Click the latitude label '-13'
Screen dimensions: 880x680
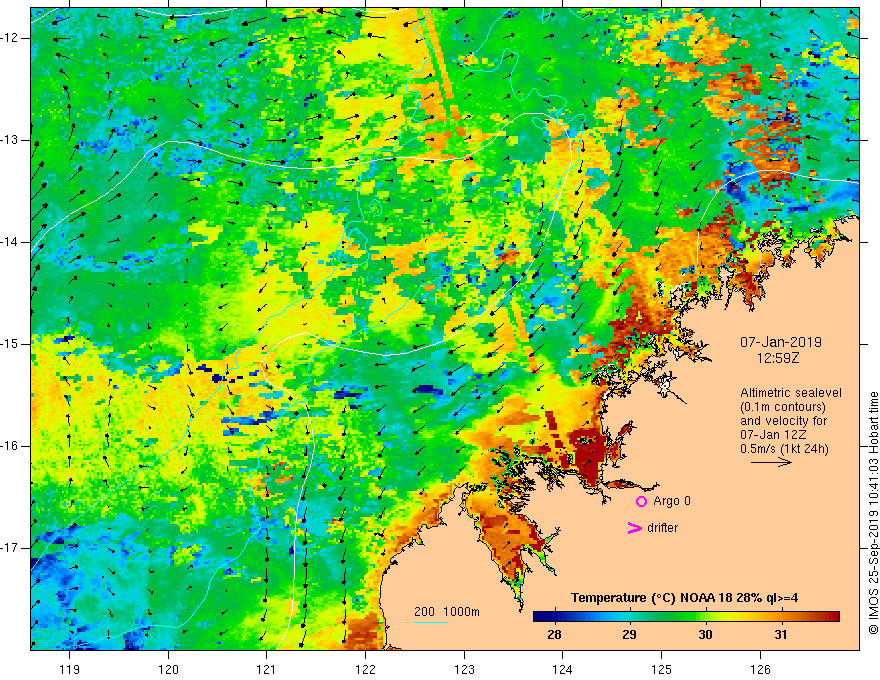(x=10, y=140)
